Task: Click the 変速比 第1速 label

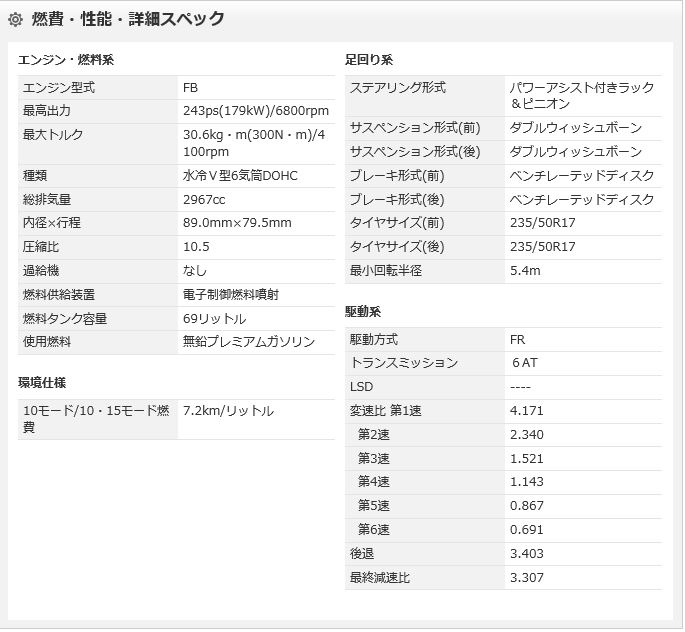Action: point(386,411)
